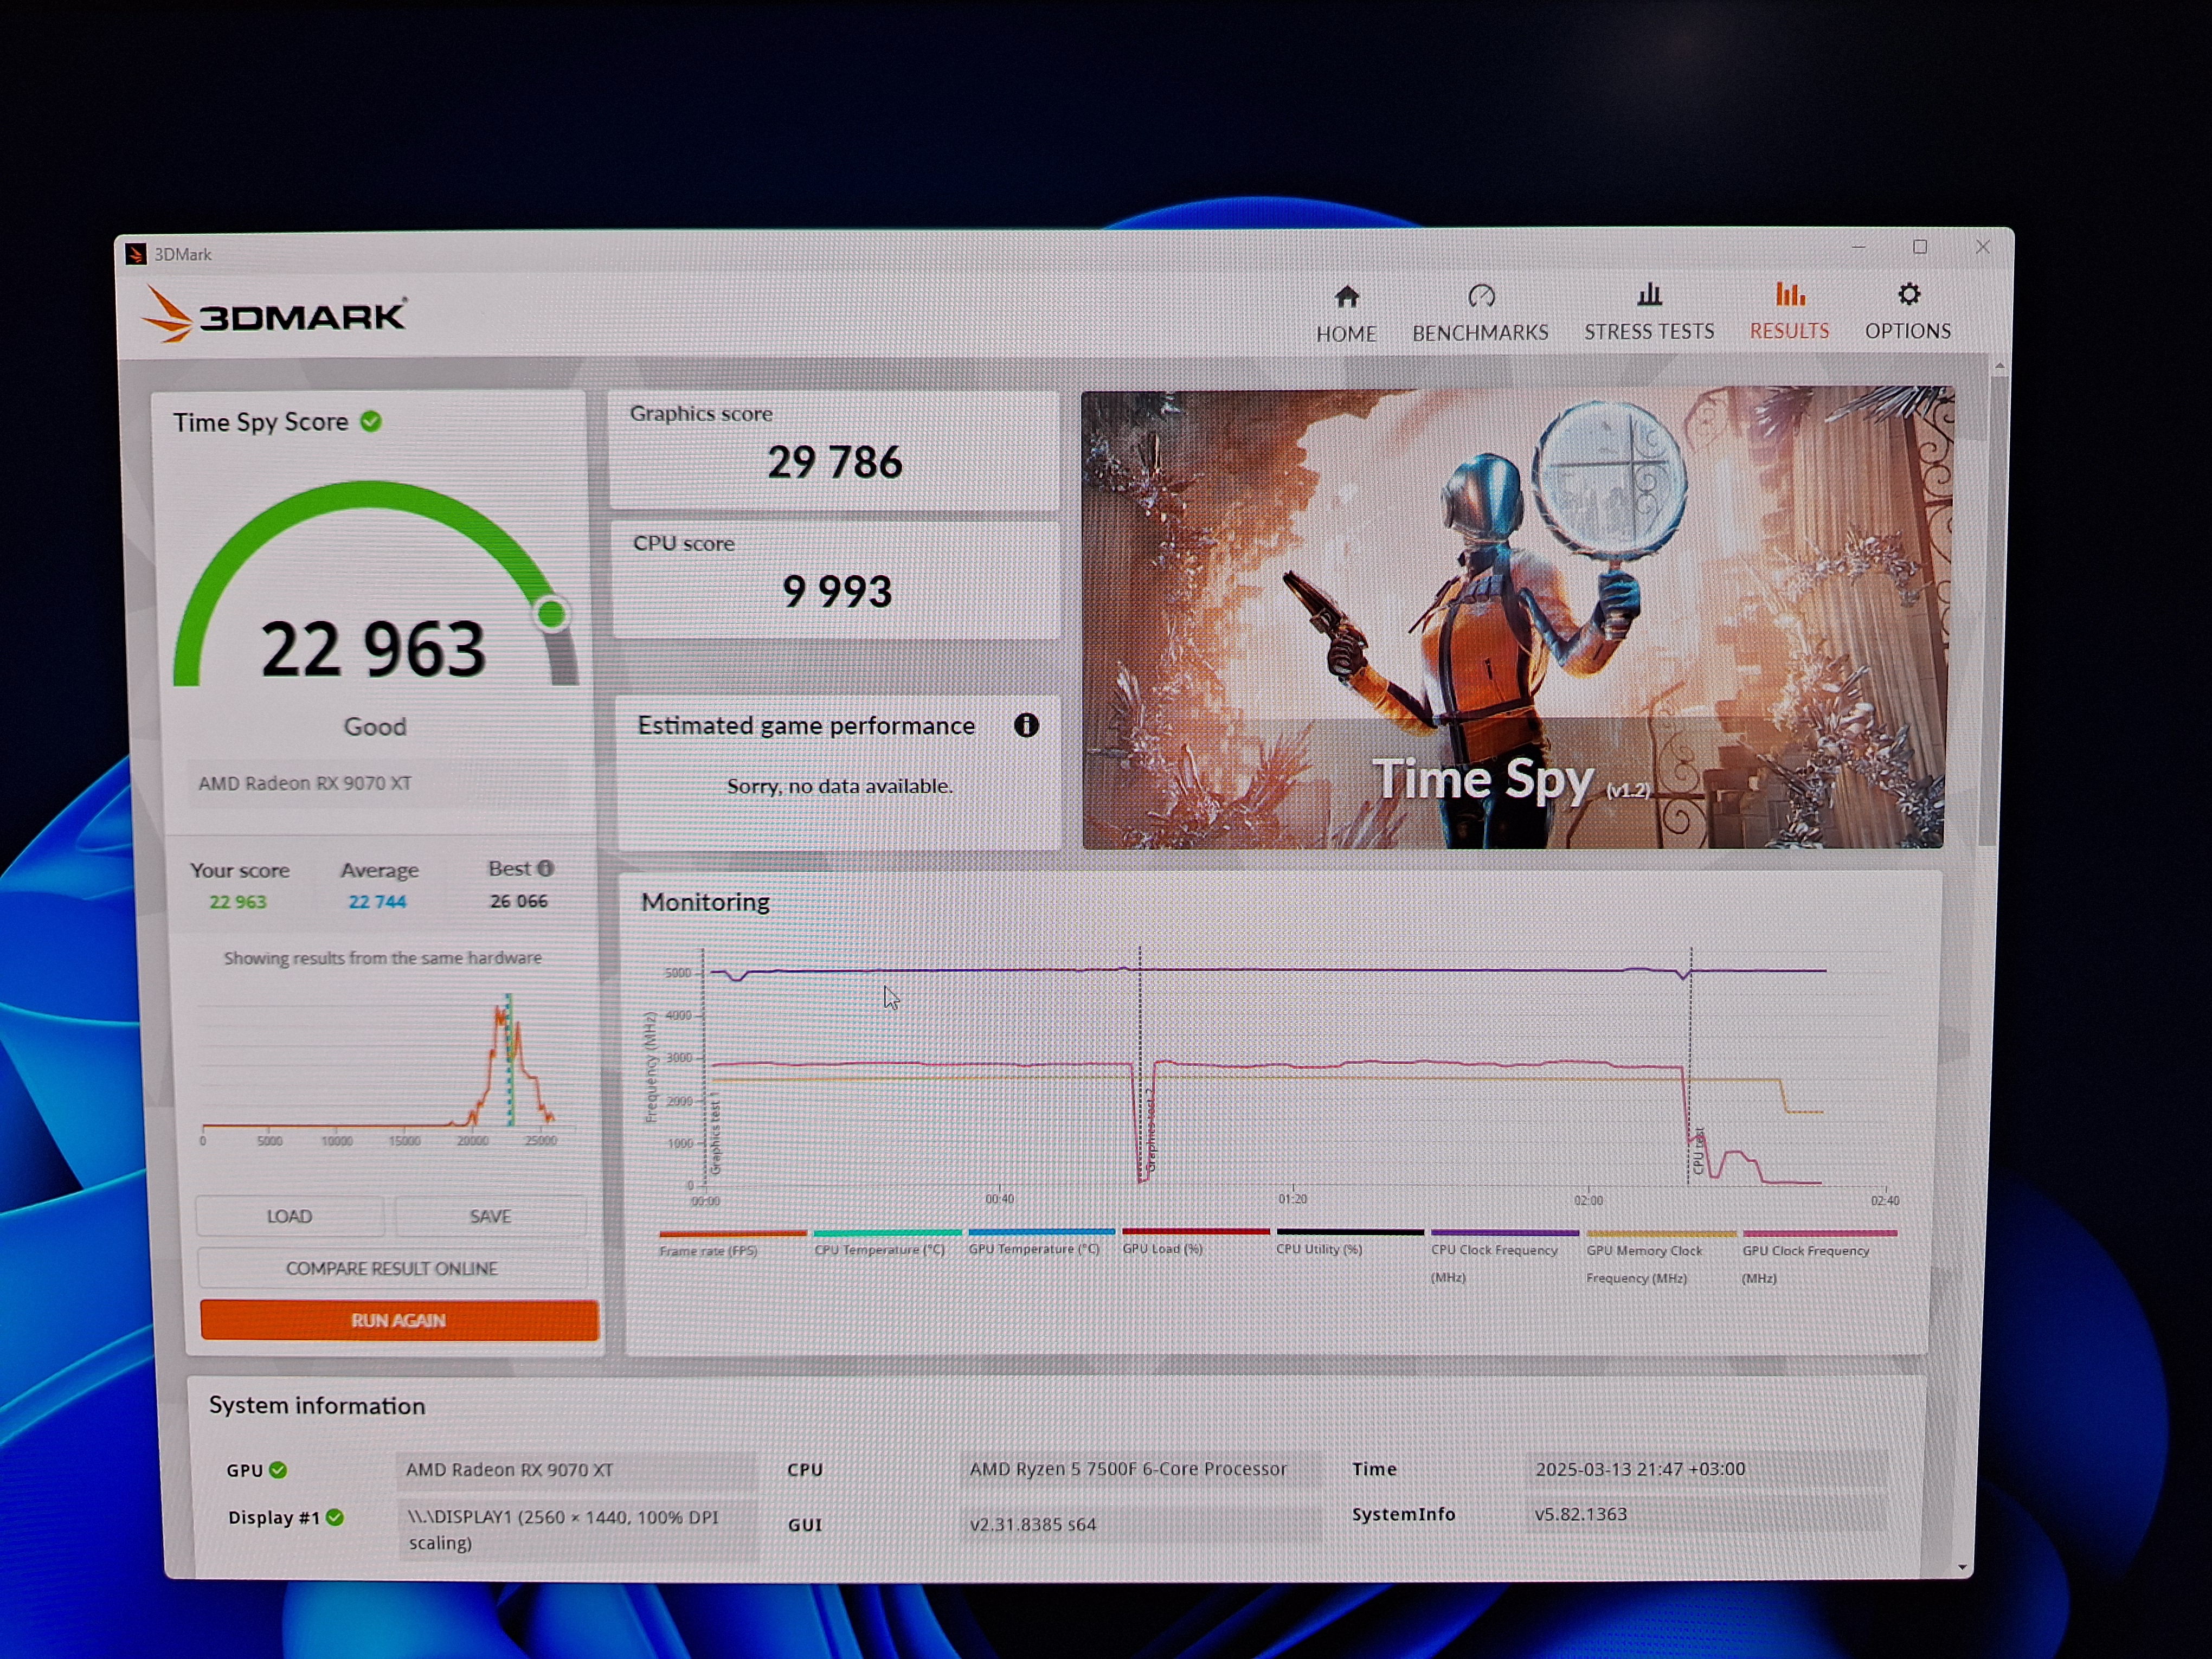The width and height of the screenshot is (2212, 1659).
Task: Click the SAVE button
Action: [490, 1216]
